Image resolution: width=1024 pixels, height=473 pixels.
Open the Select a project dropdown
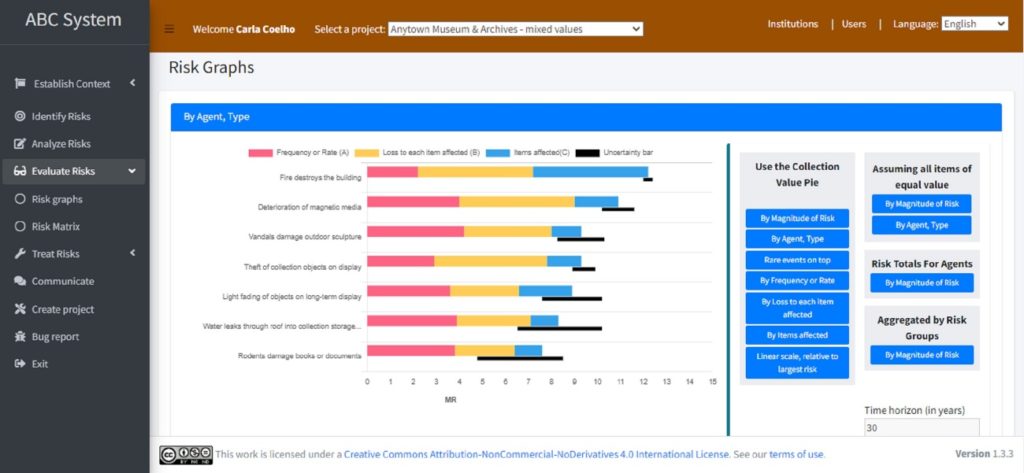515,29
